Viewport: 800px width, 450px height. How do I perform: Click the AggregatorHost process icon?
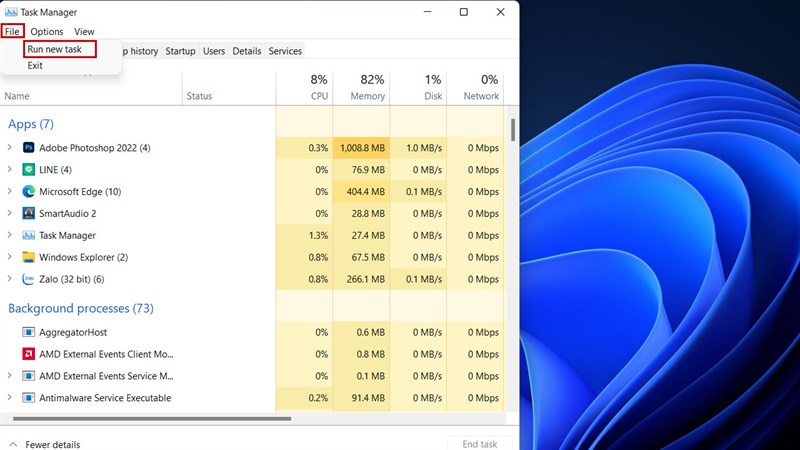point(29,333)
